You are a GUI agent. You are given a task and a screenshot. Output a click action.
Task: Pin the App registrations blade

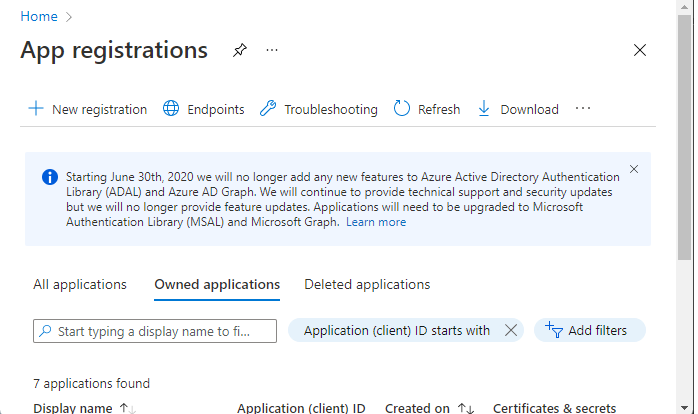click(x=239, y=50)
